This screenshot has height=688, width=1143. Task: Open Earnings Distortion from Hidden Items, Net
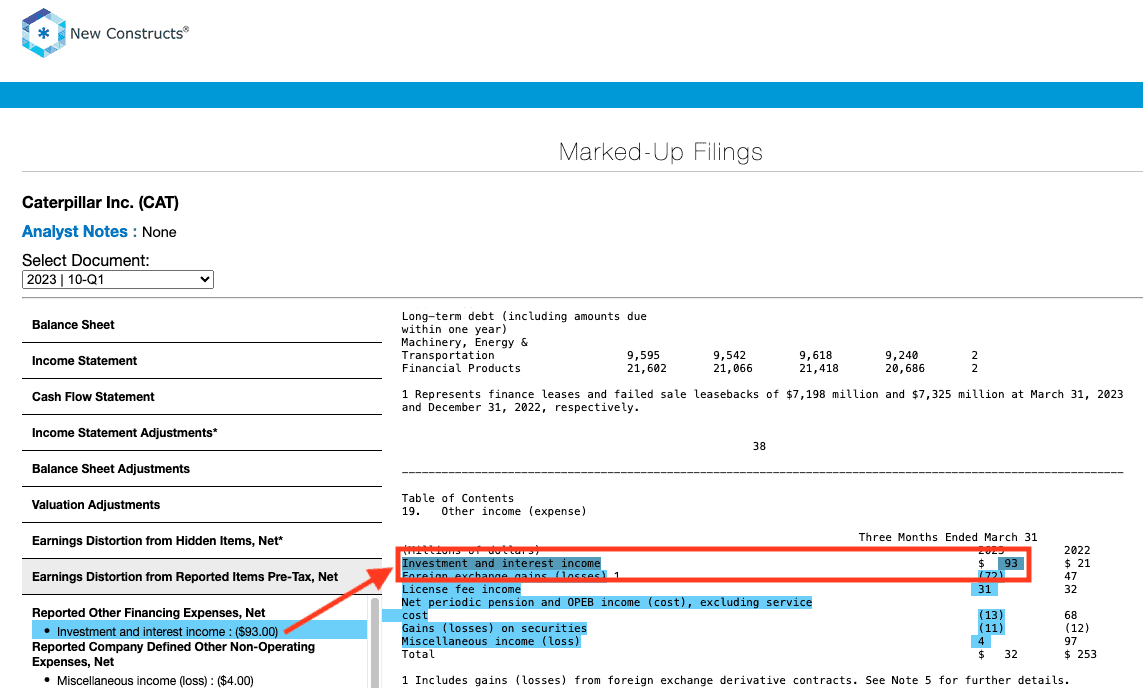(202, 541)
